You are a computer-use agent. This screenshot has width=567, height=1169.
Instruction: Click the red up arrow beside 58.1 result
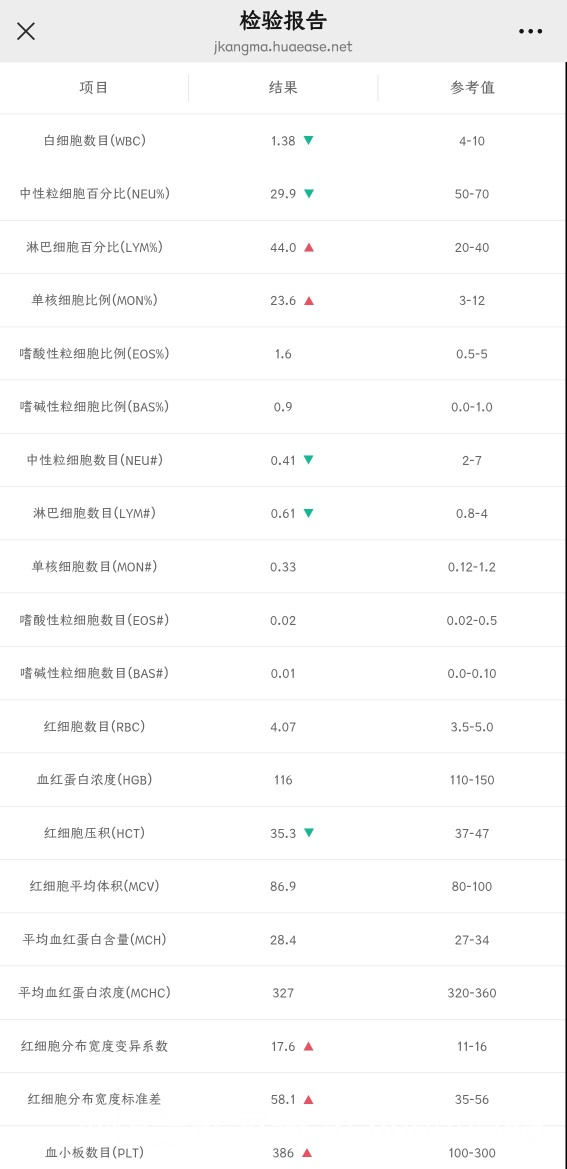[x=308, y=1099]
